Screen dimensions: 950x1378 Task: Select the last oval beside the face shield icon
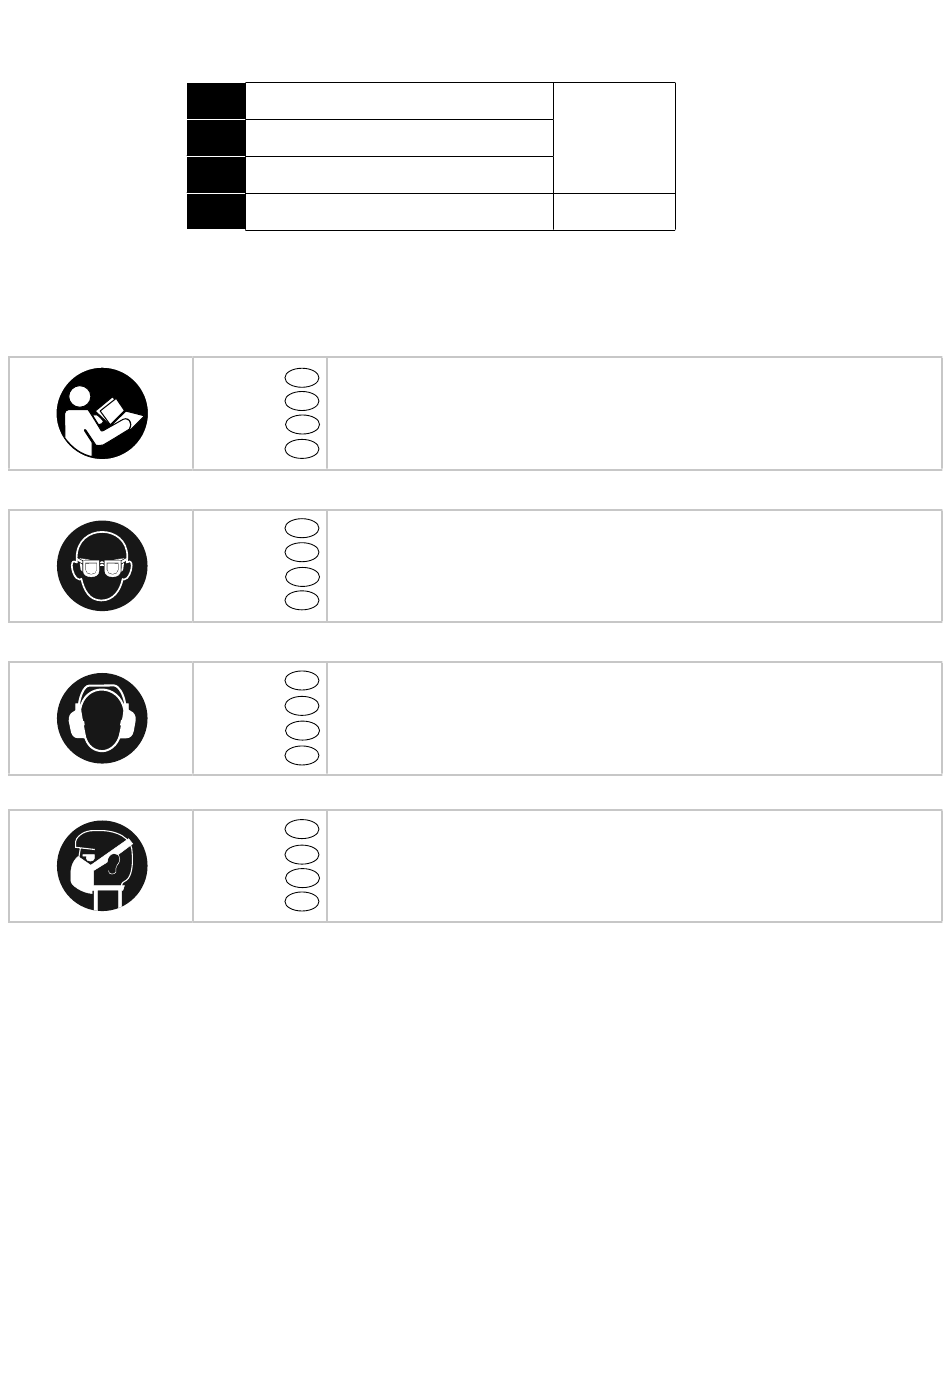pos(302,902)
